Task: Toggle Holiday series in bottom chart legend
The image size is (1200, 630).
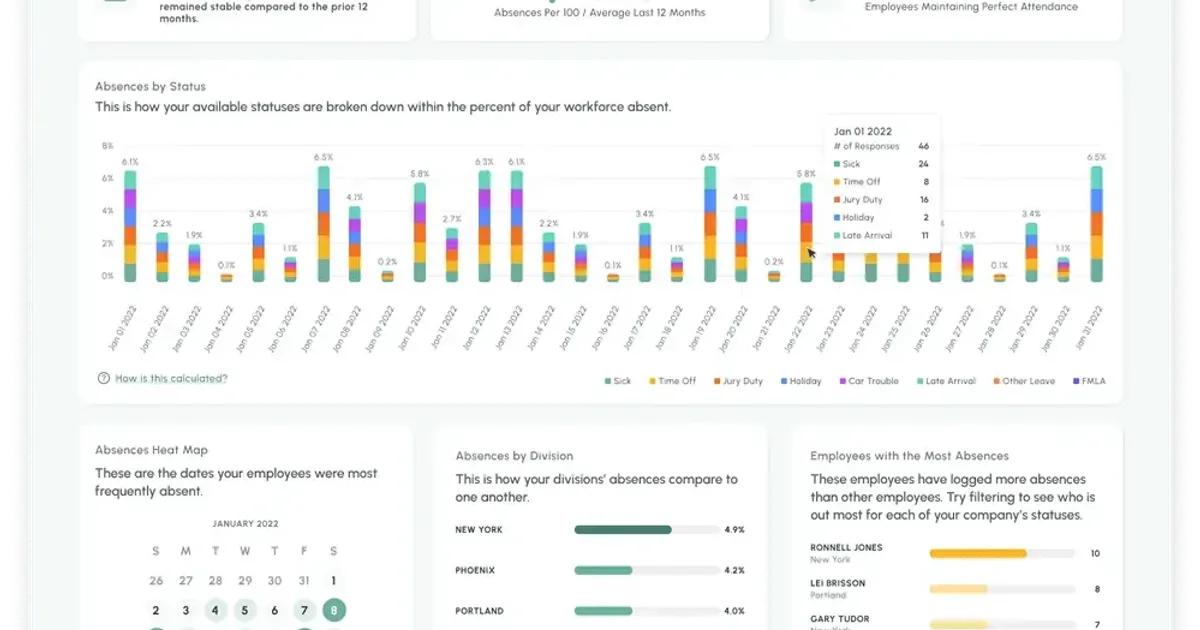Action: coord(800,381)
